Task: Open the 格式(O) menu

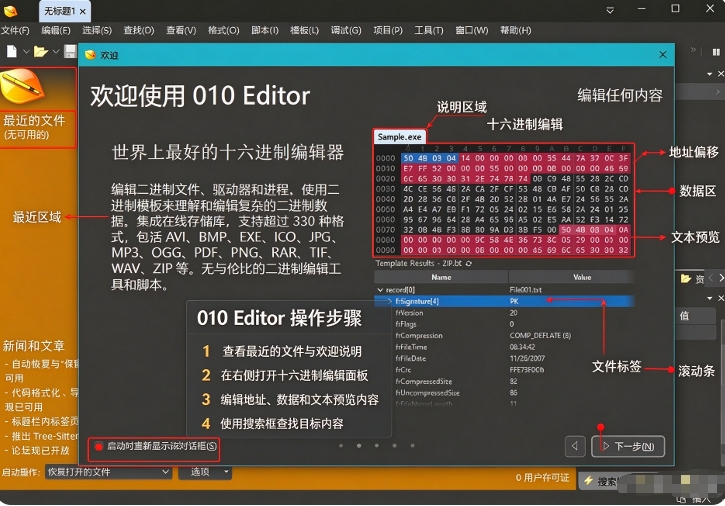Action: (224, 31)
